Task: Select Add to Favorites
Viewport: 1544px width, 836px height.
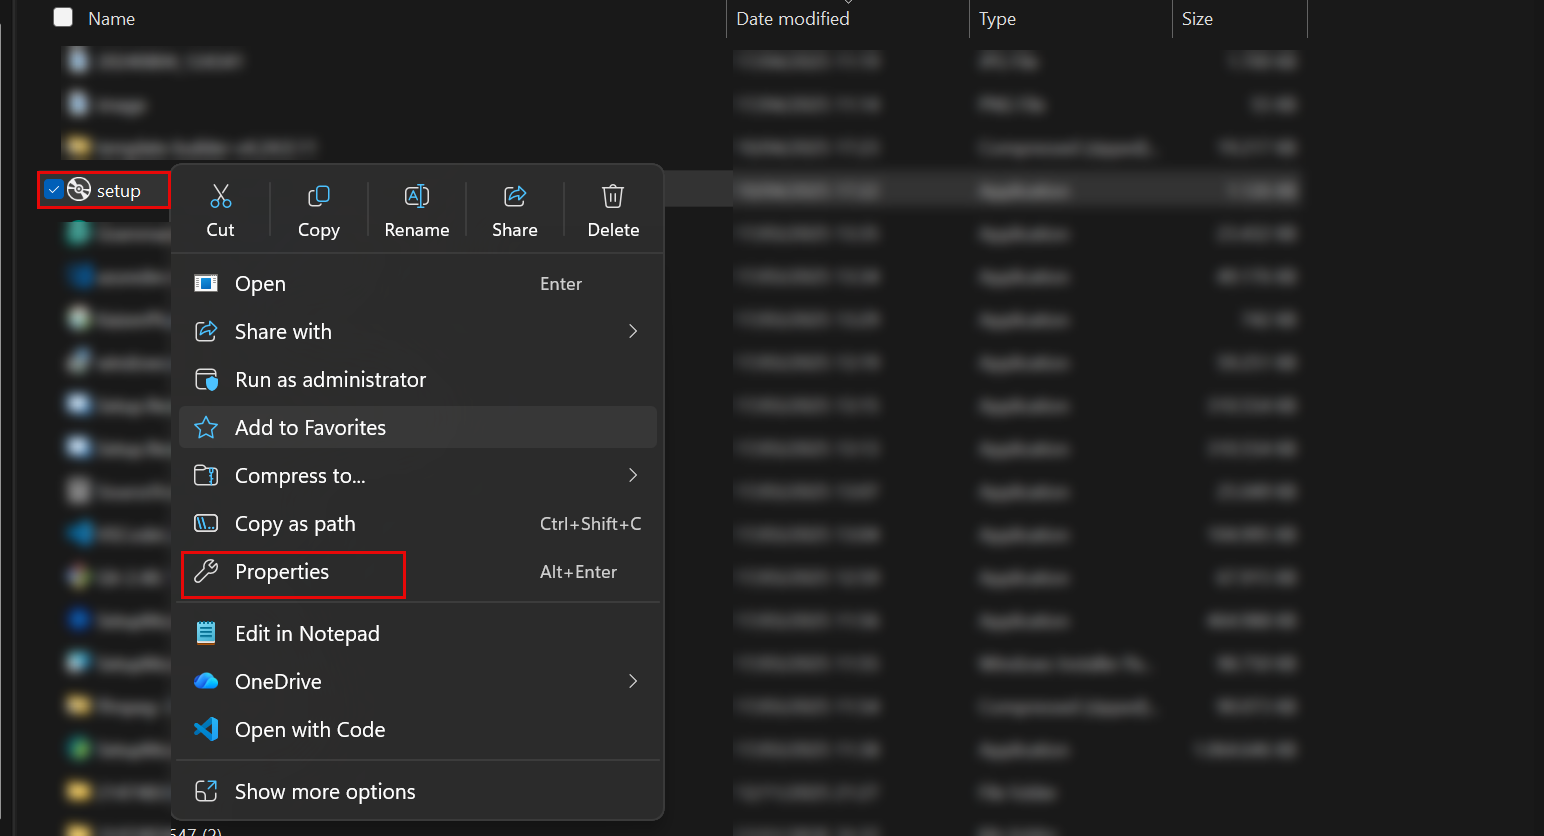Action: (310, 428)
